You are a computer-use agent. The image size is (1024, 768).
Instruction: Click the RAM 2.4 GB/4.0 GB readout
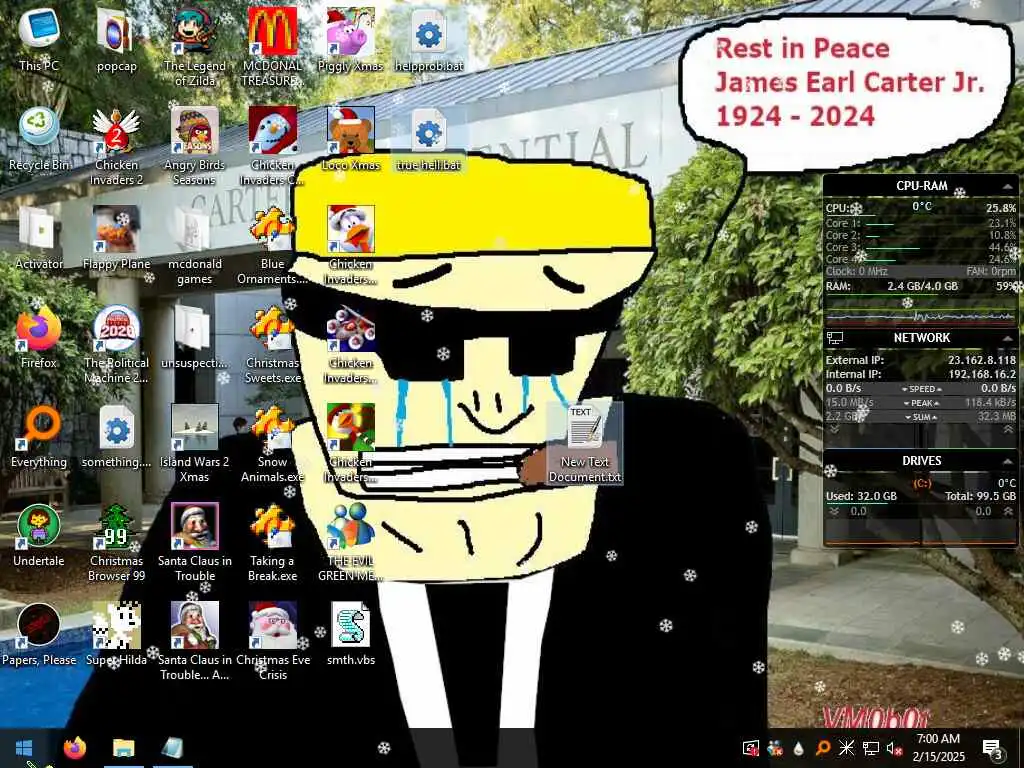tap(922, 286)
